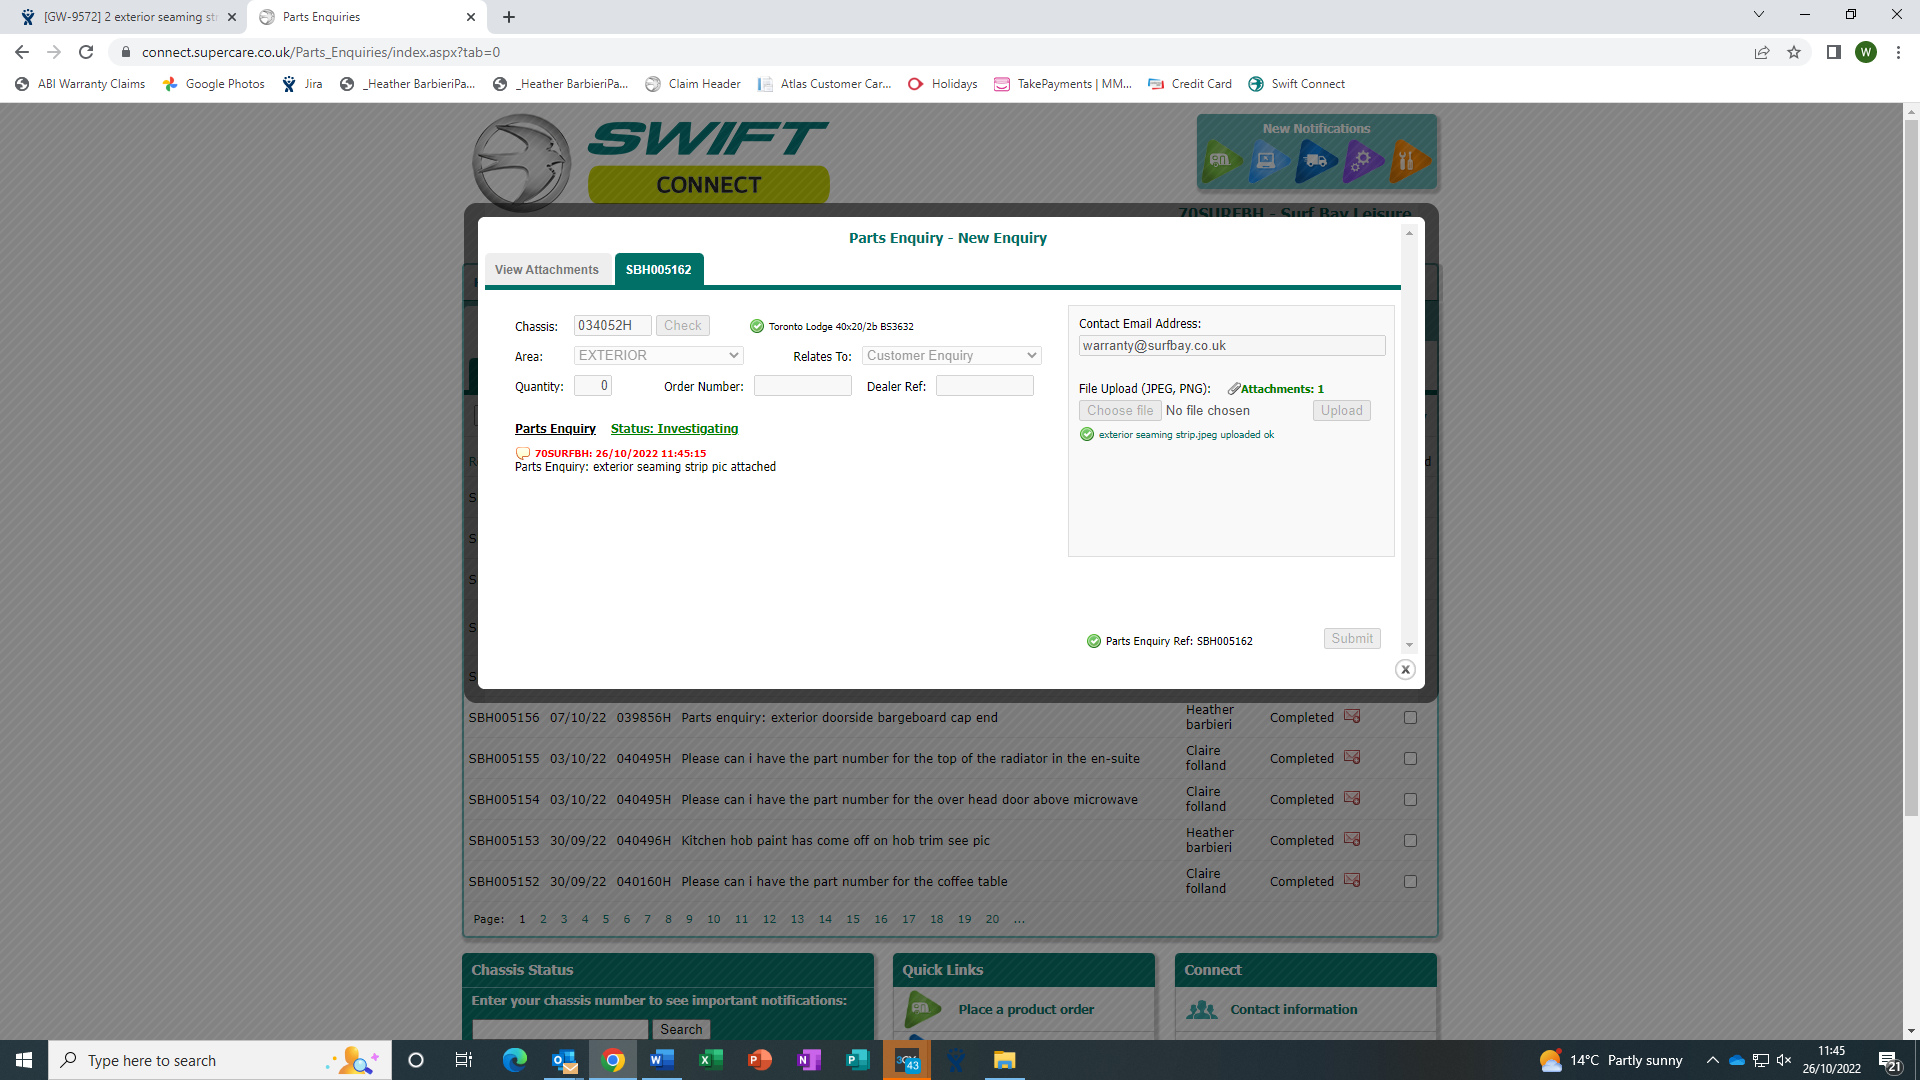Click the comment bubble icon beside 70SURFBH

[522, 453]
